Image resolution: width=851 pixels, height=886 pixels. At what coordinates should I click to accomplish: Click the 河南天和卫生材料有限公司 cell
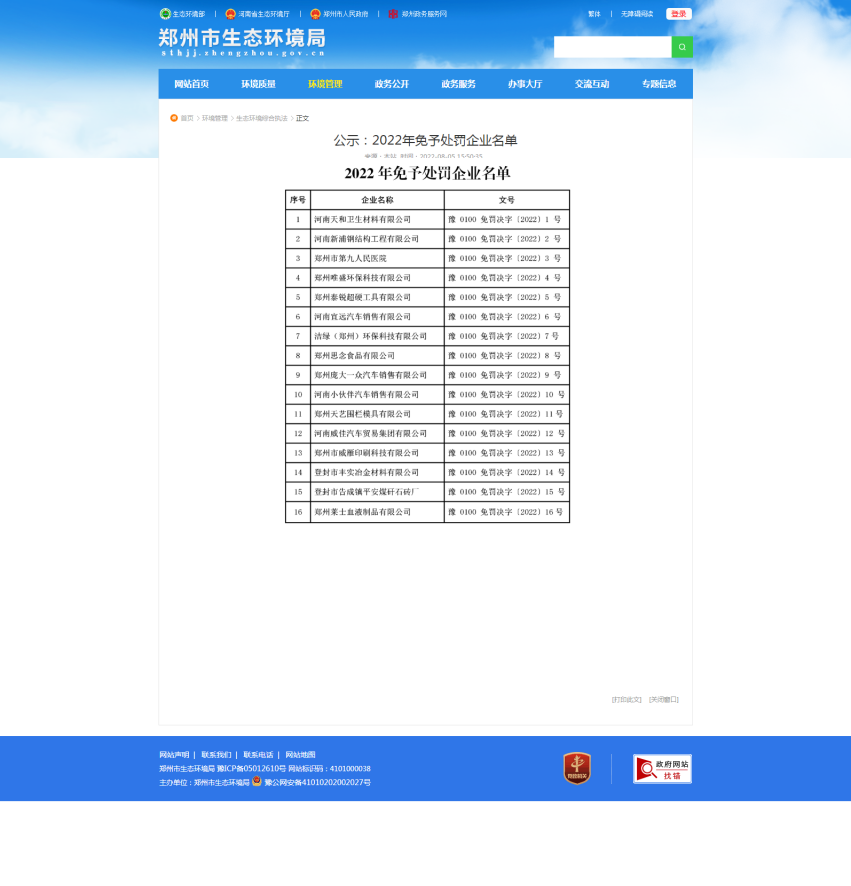[377, 219]
